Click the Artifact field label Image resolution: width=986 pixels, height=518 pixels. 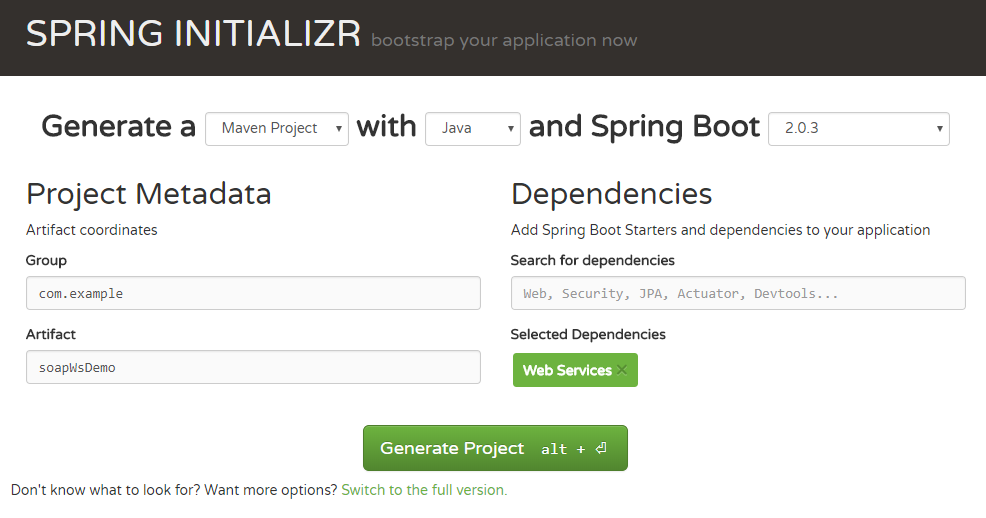51,334
